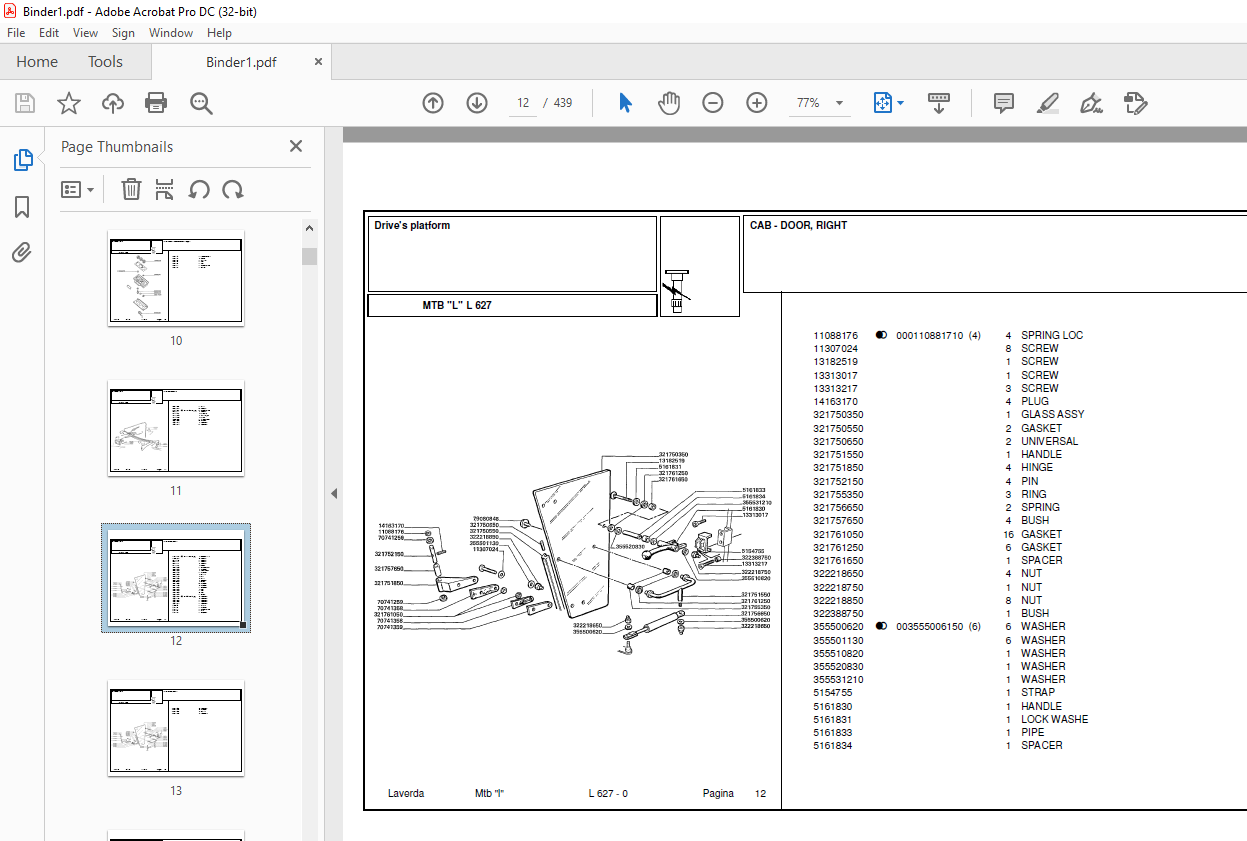The image size is (1247, 841).
Task: Click 'MTB "L" L 627' title text
Action: pyautogui.click(x=457, y=305)
